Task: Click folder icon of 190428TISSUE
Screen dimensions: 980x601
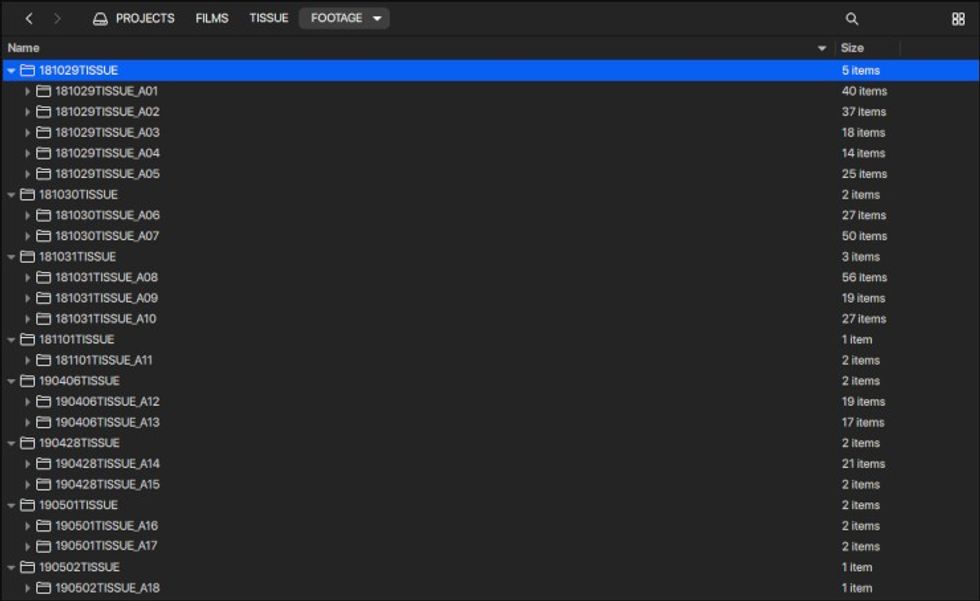Action: pos(28,442)
